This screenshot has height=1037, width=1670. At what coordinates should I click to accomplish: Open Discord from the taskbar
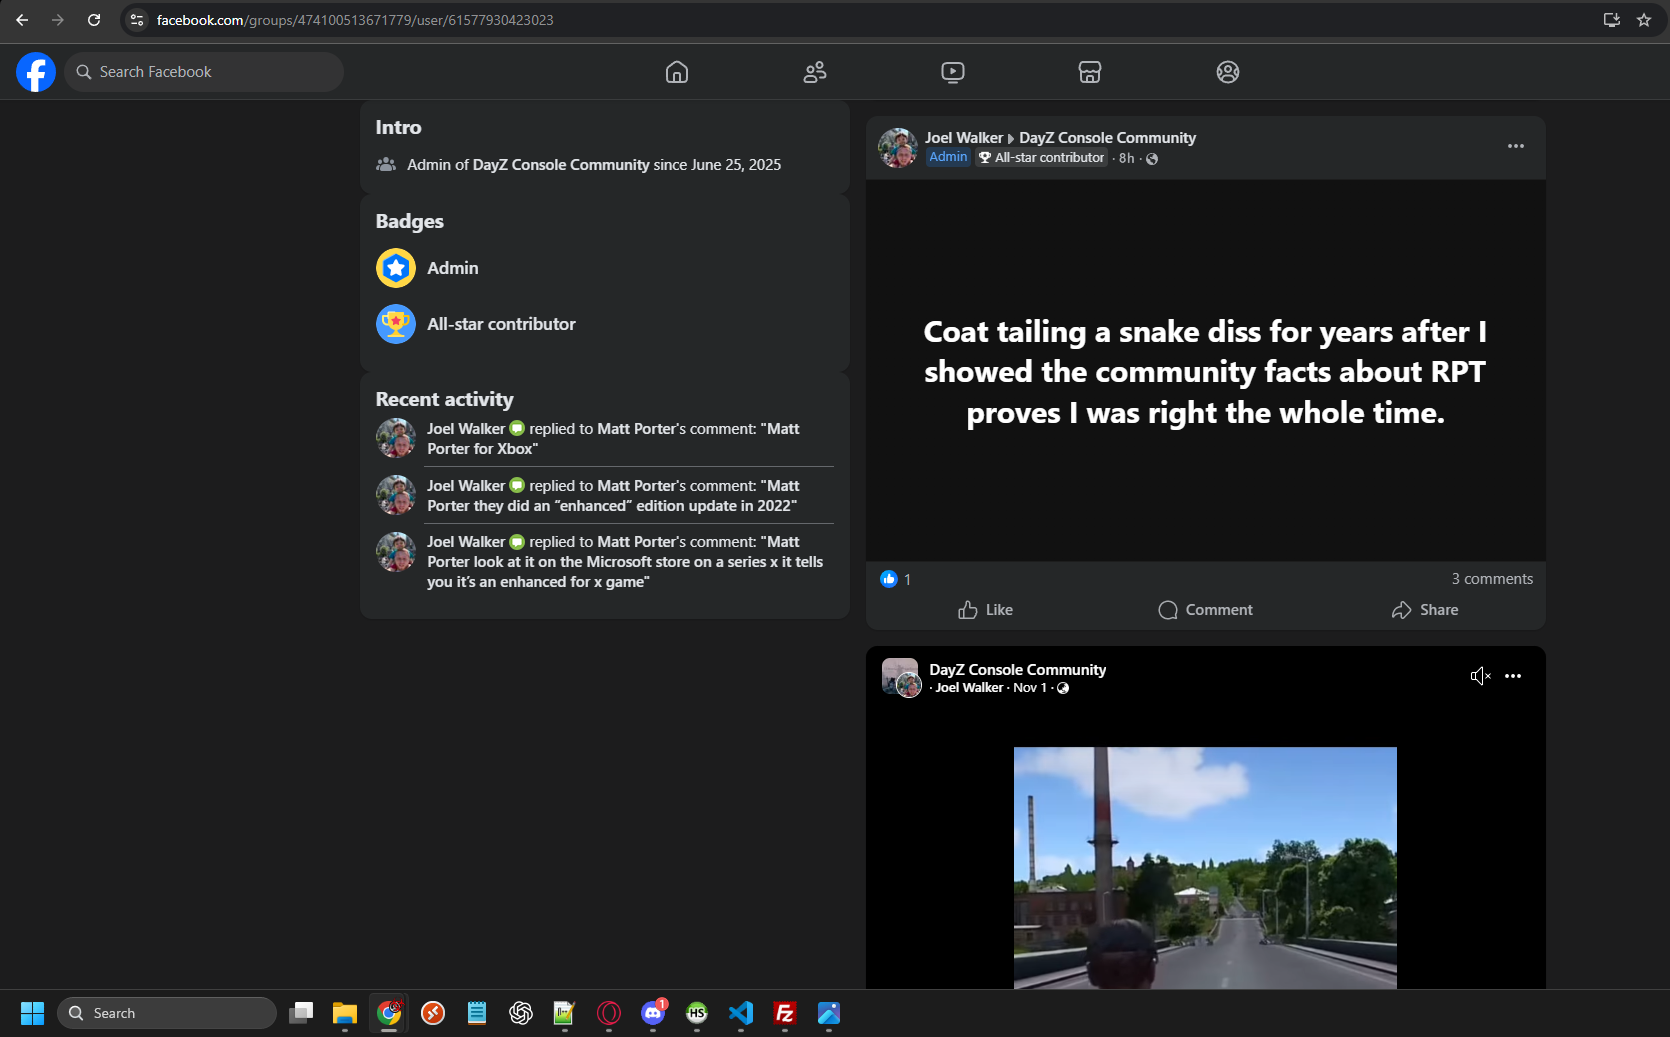(x=653, y=1013)
